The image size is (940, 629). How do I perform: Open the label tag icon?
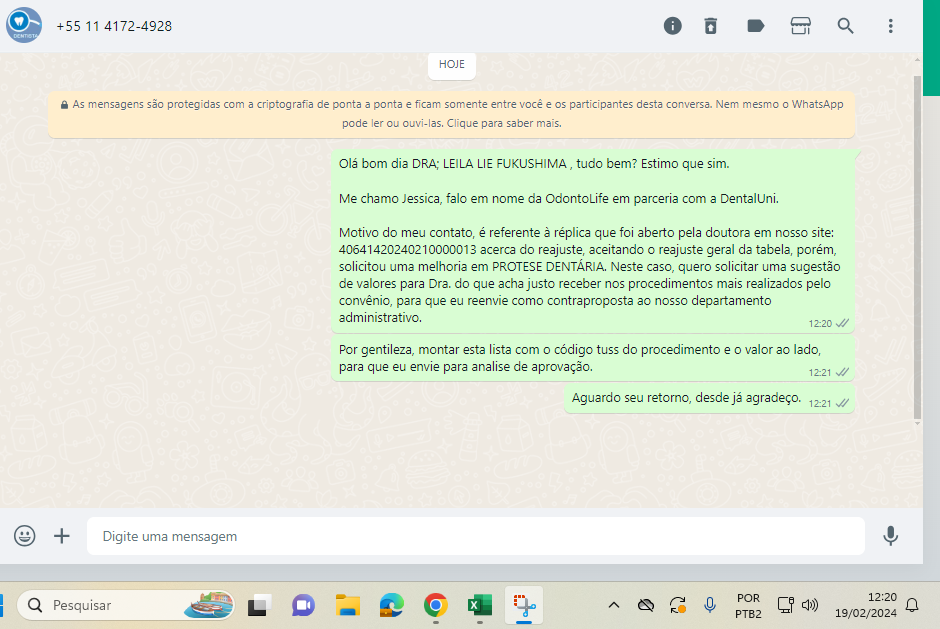point(755,26)
